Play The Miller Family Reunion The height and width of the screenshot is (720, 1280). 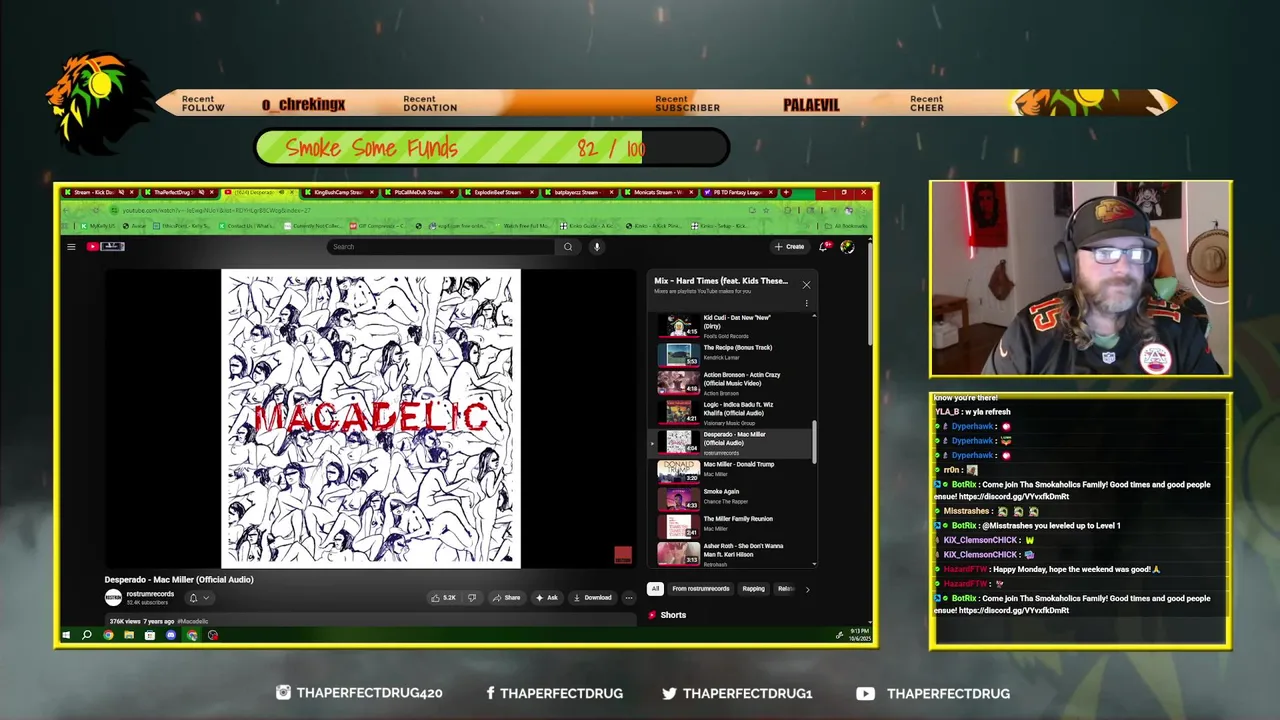click(735, 524)
